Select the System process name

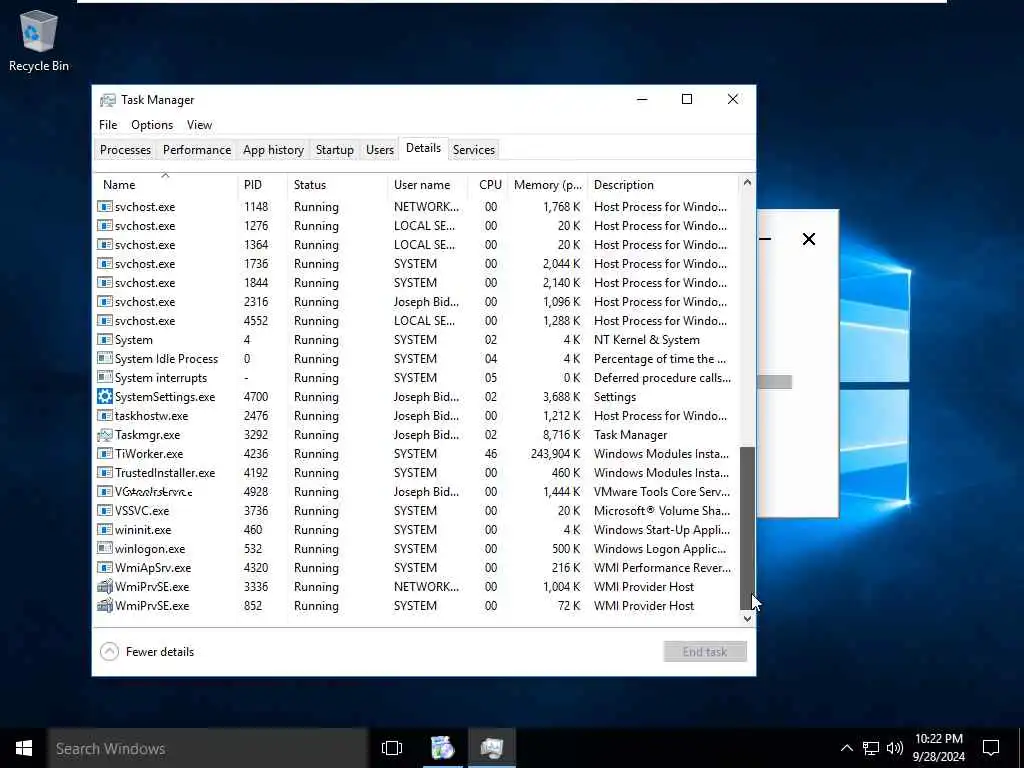(x=134, y=340)
